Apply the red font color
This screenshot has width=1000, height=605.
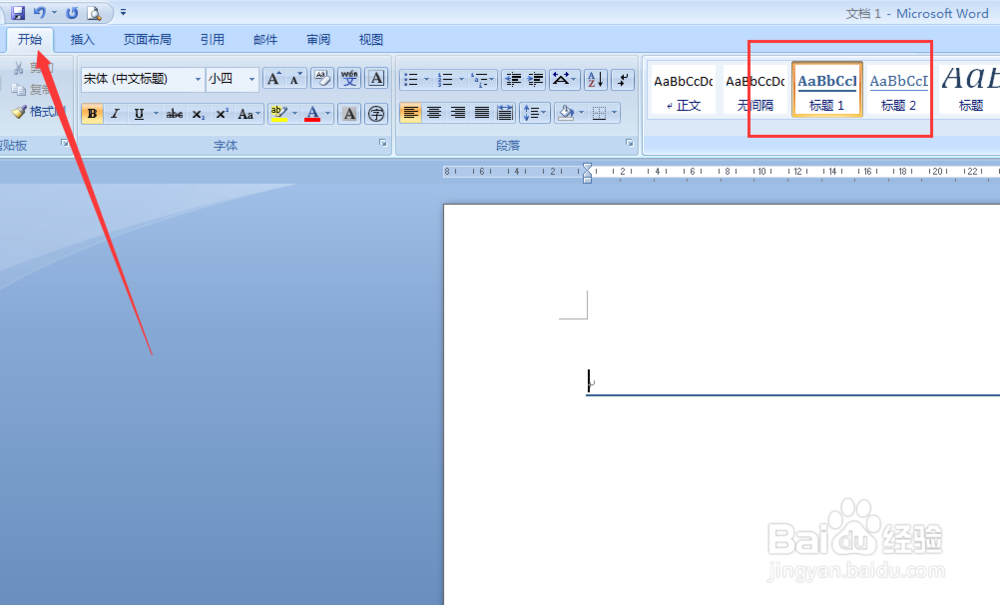(x=312, y=113)
